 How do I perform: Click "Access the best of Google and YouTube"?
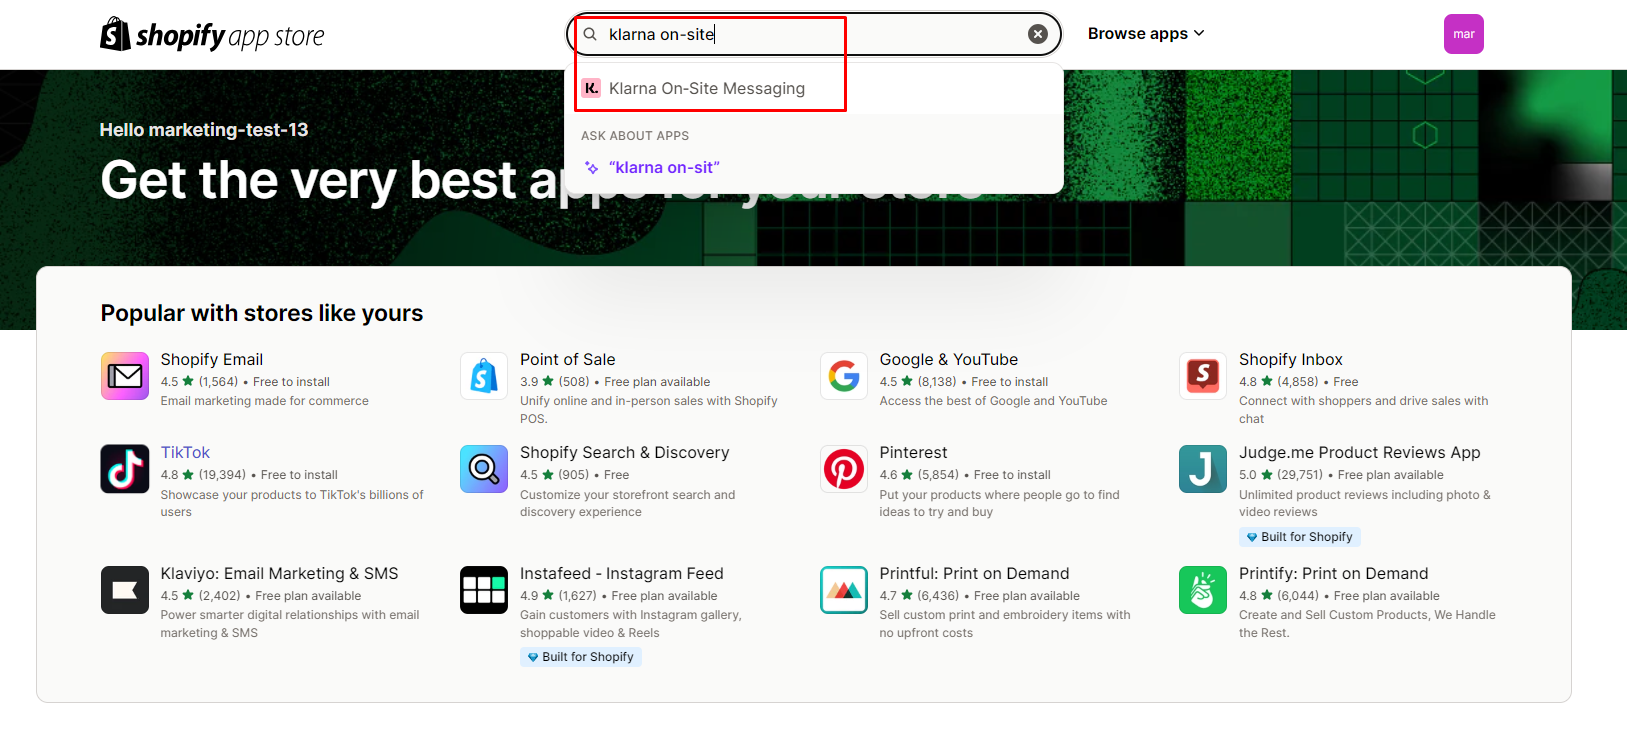pos(994,401)
